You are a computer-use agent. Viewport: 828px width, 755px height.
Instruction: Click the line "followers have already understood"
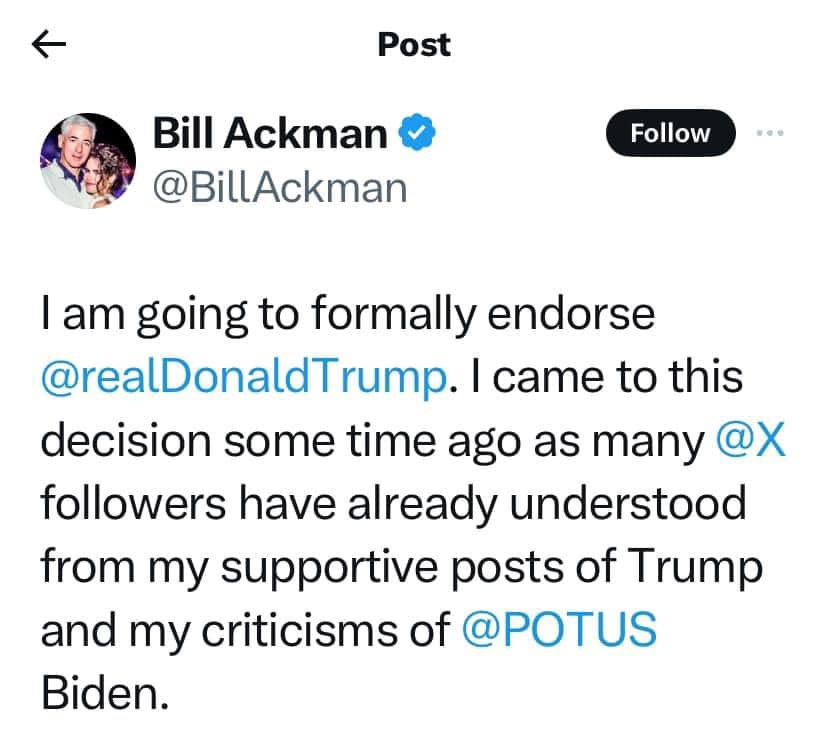point(393,504)
